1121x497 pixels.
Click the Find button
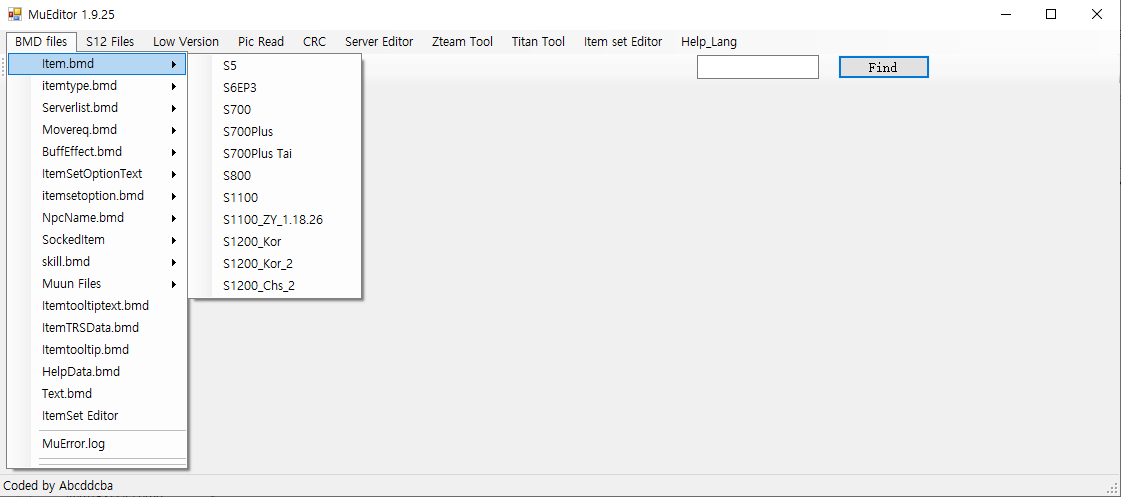(x=883, y=67)
